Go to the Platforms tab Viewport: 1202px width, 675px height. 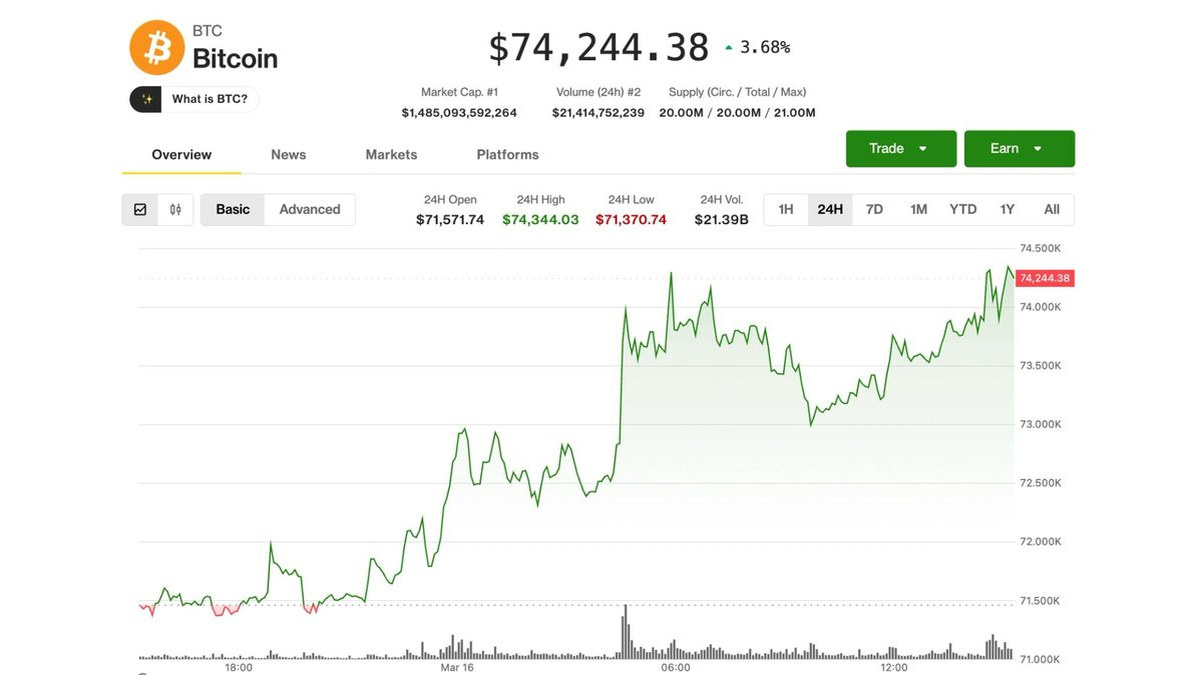coord(507,155)
